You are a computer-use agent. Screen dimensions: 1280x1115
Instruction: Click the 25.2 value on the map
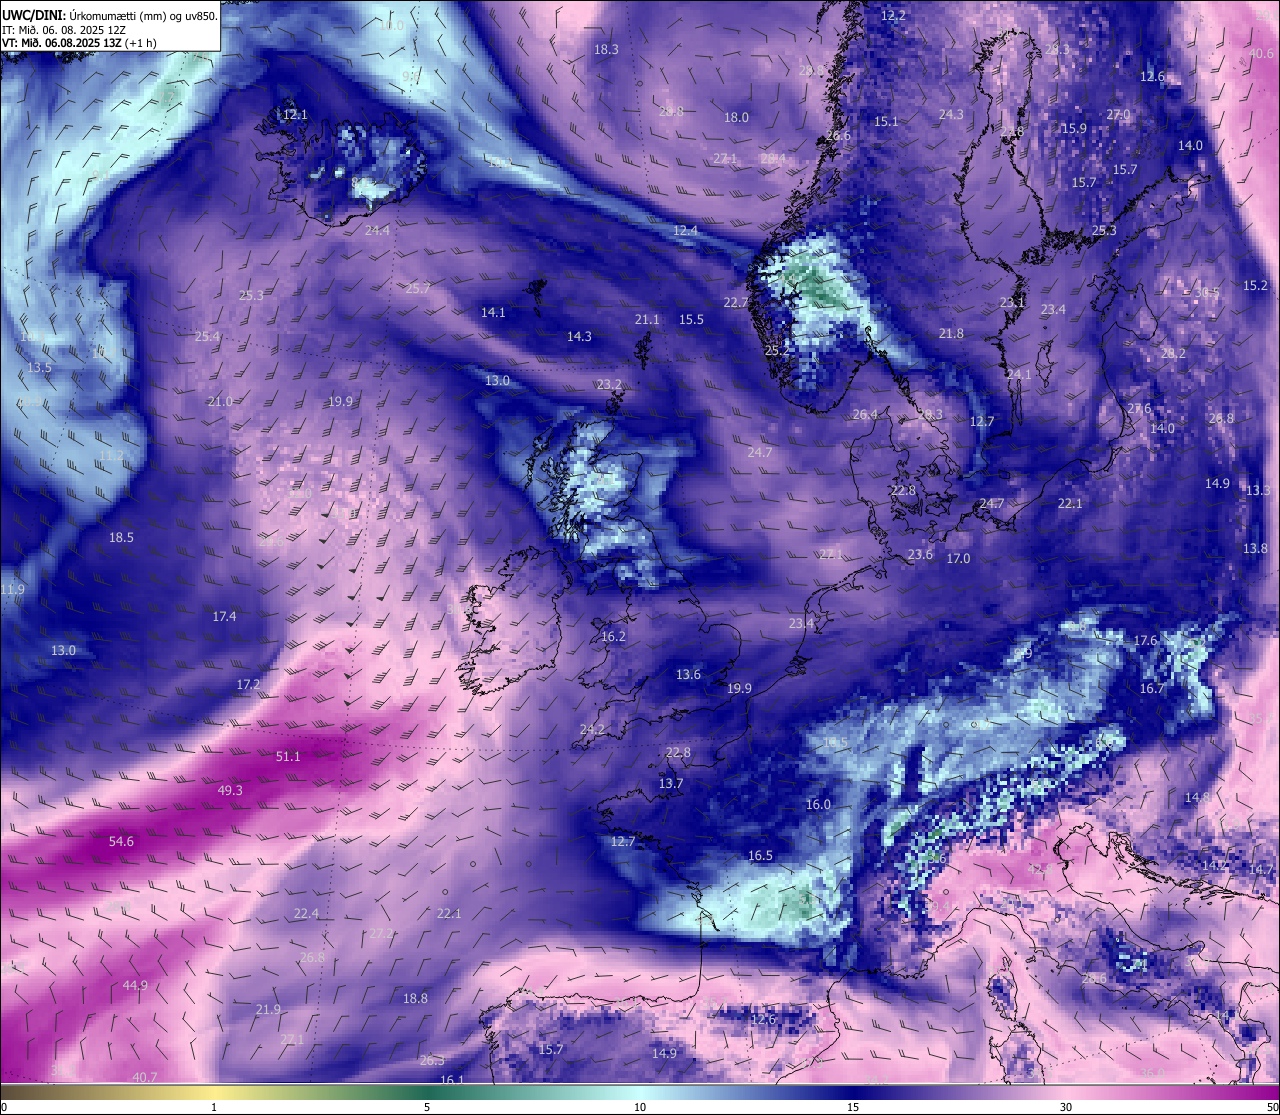[x=777, y=350]
